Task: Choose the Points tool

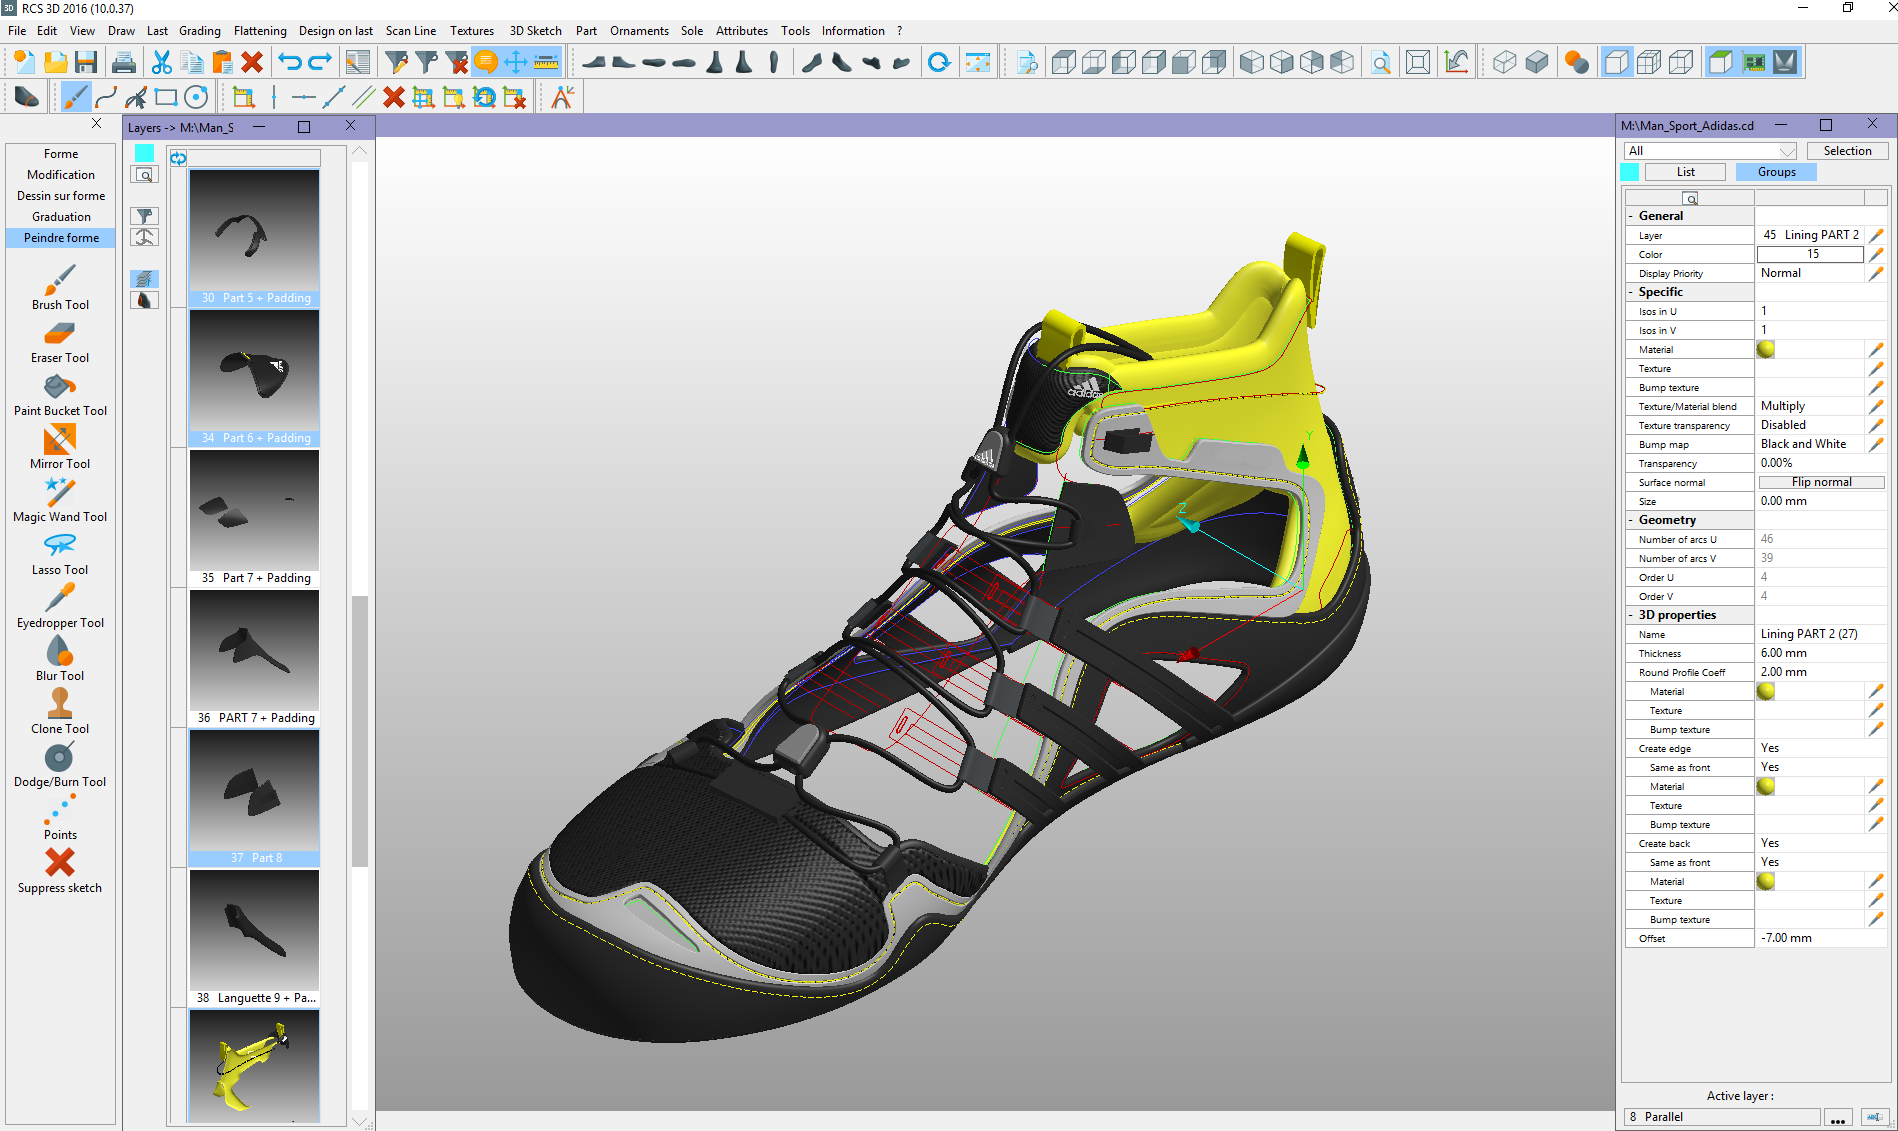Action: pyautogui.click(x=60, y=817)
